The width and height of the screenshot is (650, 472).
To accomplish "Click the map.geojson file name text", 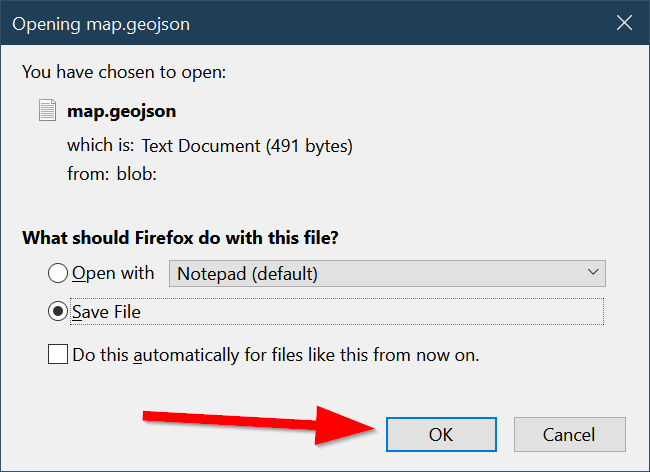I will click(x=120, y=111).
